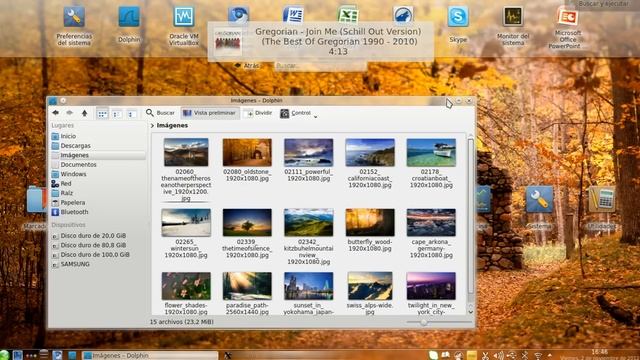Select 02339_thetimeofsilence image thumbnail
The width and height of the screenshot is (640, 360).
click(x=247, y=222)
